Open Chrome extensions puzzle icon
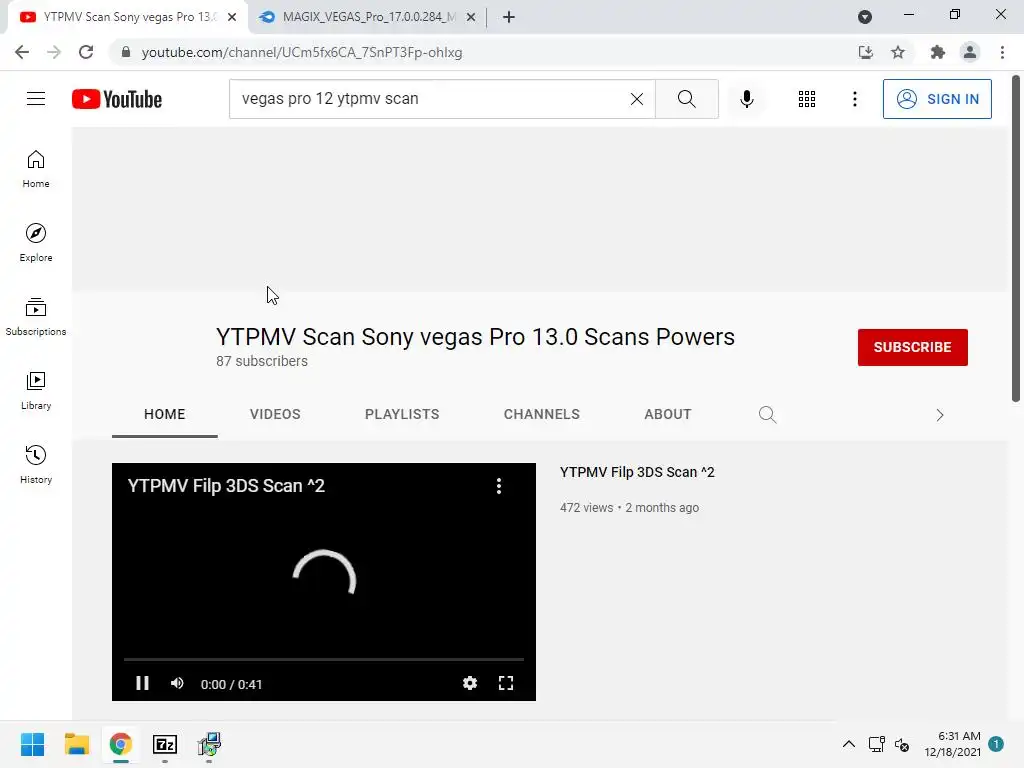1024x768 pixels. (x=937, y=52)
